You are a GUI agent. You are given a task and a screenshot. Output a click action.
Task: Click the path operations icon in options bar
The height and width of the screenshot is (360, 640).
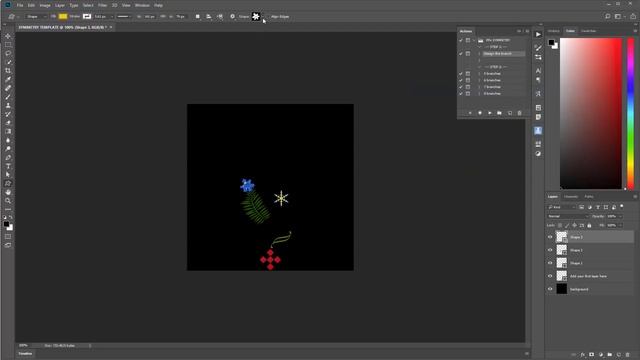click(198, 17)
